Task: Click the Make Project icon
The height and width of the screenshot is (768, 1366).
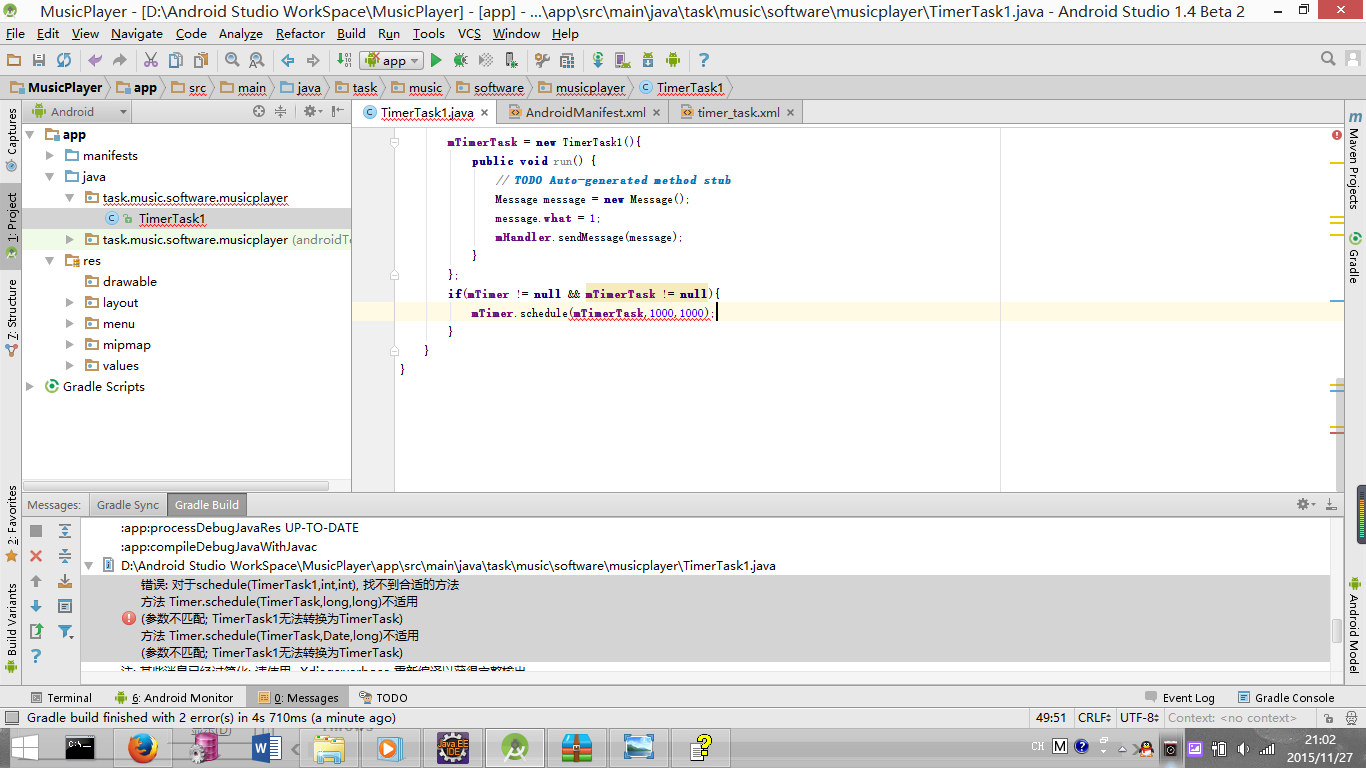Action: pyautogui.click(x=344, y=60)
